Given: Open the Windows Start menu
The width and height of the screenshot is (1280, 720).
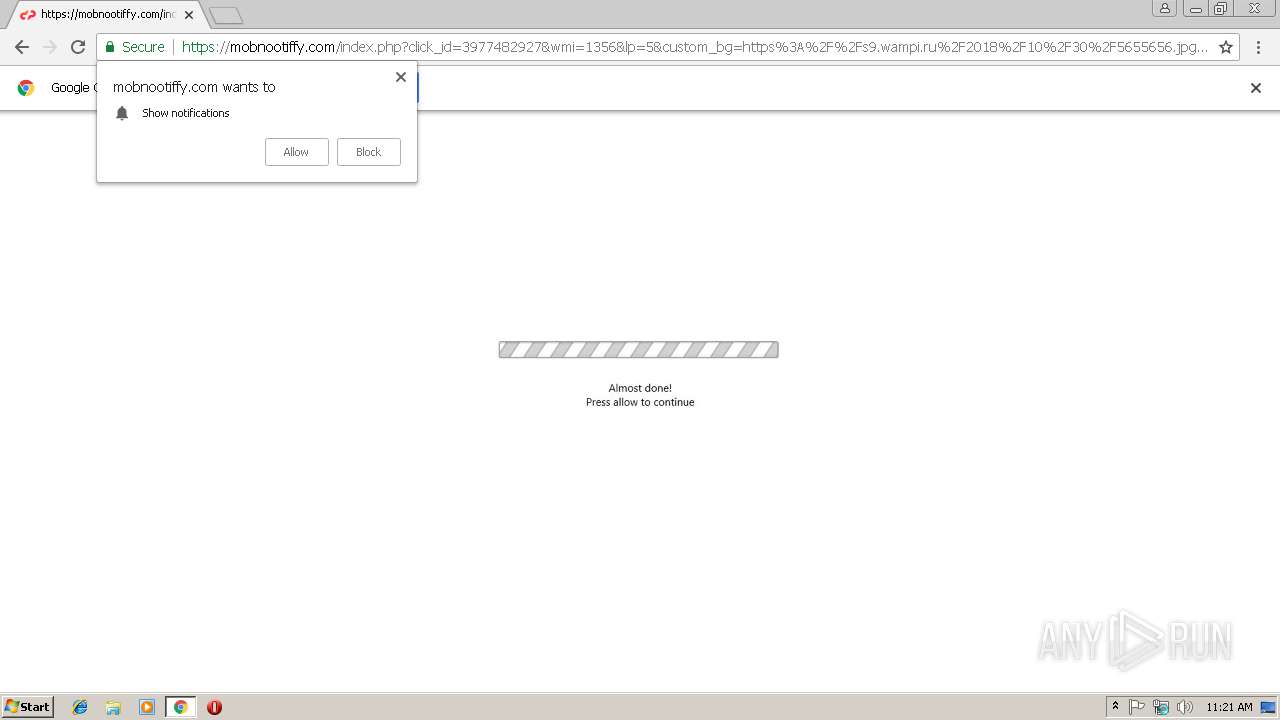Looking at the screenshot, I should pyautogui.click(x=28, y=707).
